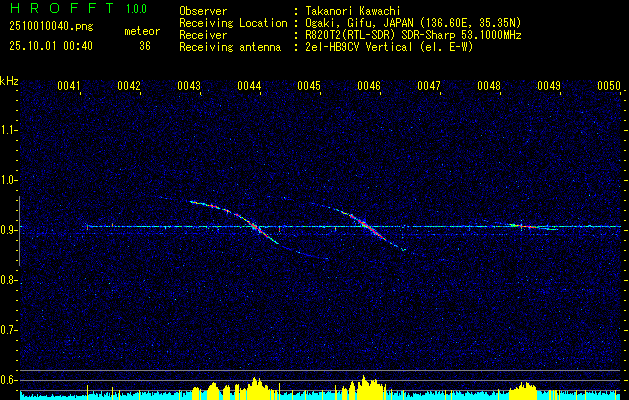This screenshot has width=629, height=400.
Task: Click the kHz axis unit label
Action: (9, 81)
